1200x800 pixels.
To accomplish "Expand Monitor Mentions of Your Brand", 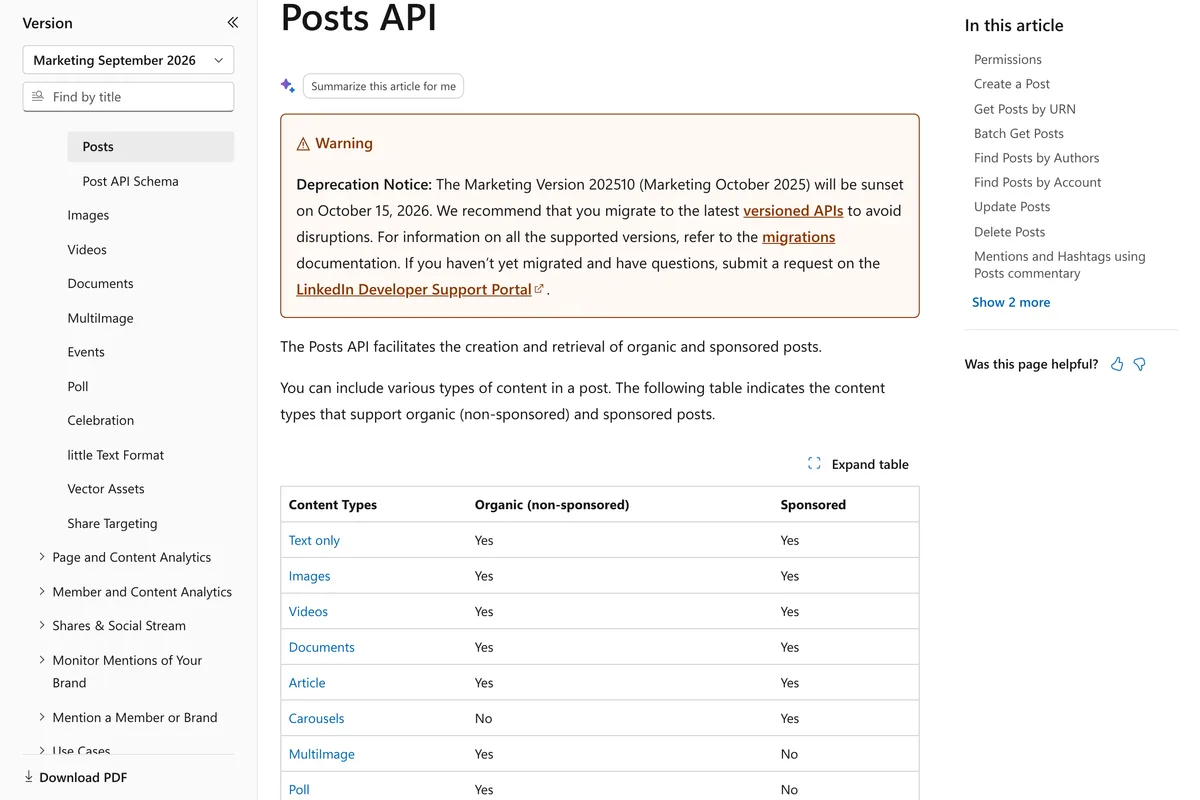I will [41, 660].
